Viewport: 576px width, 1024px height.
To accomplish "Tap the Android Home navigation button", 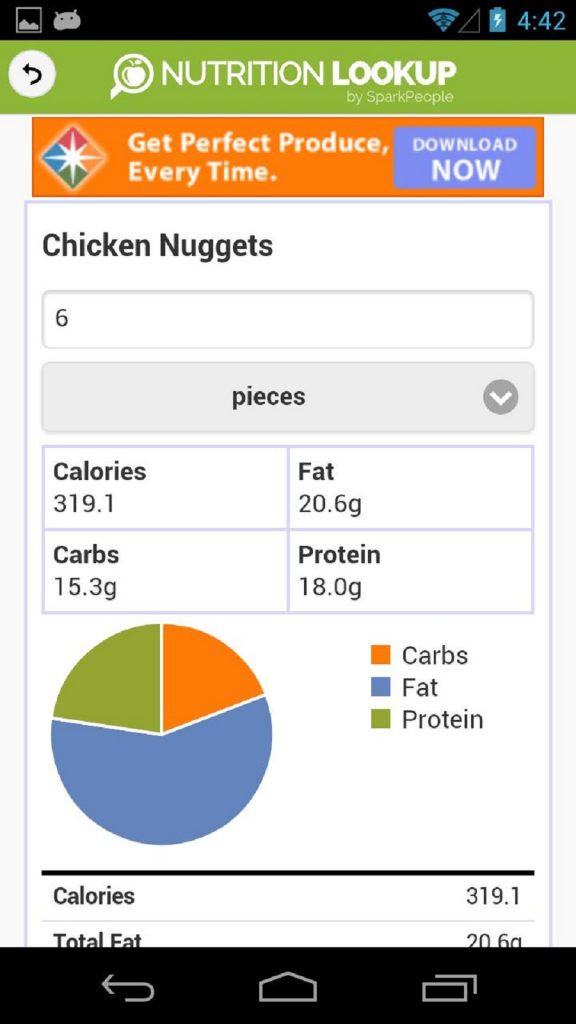I will [288, 986].
